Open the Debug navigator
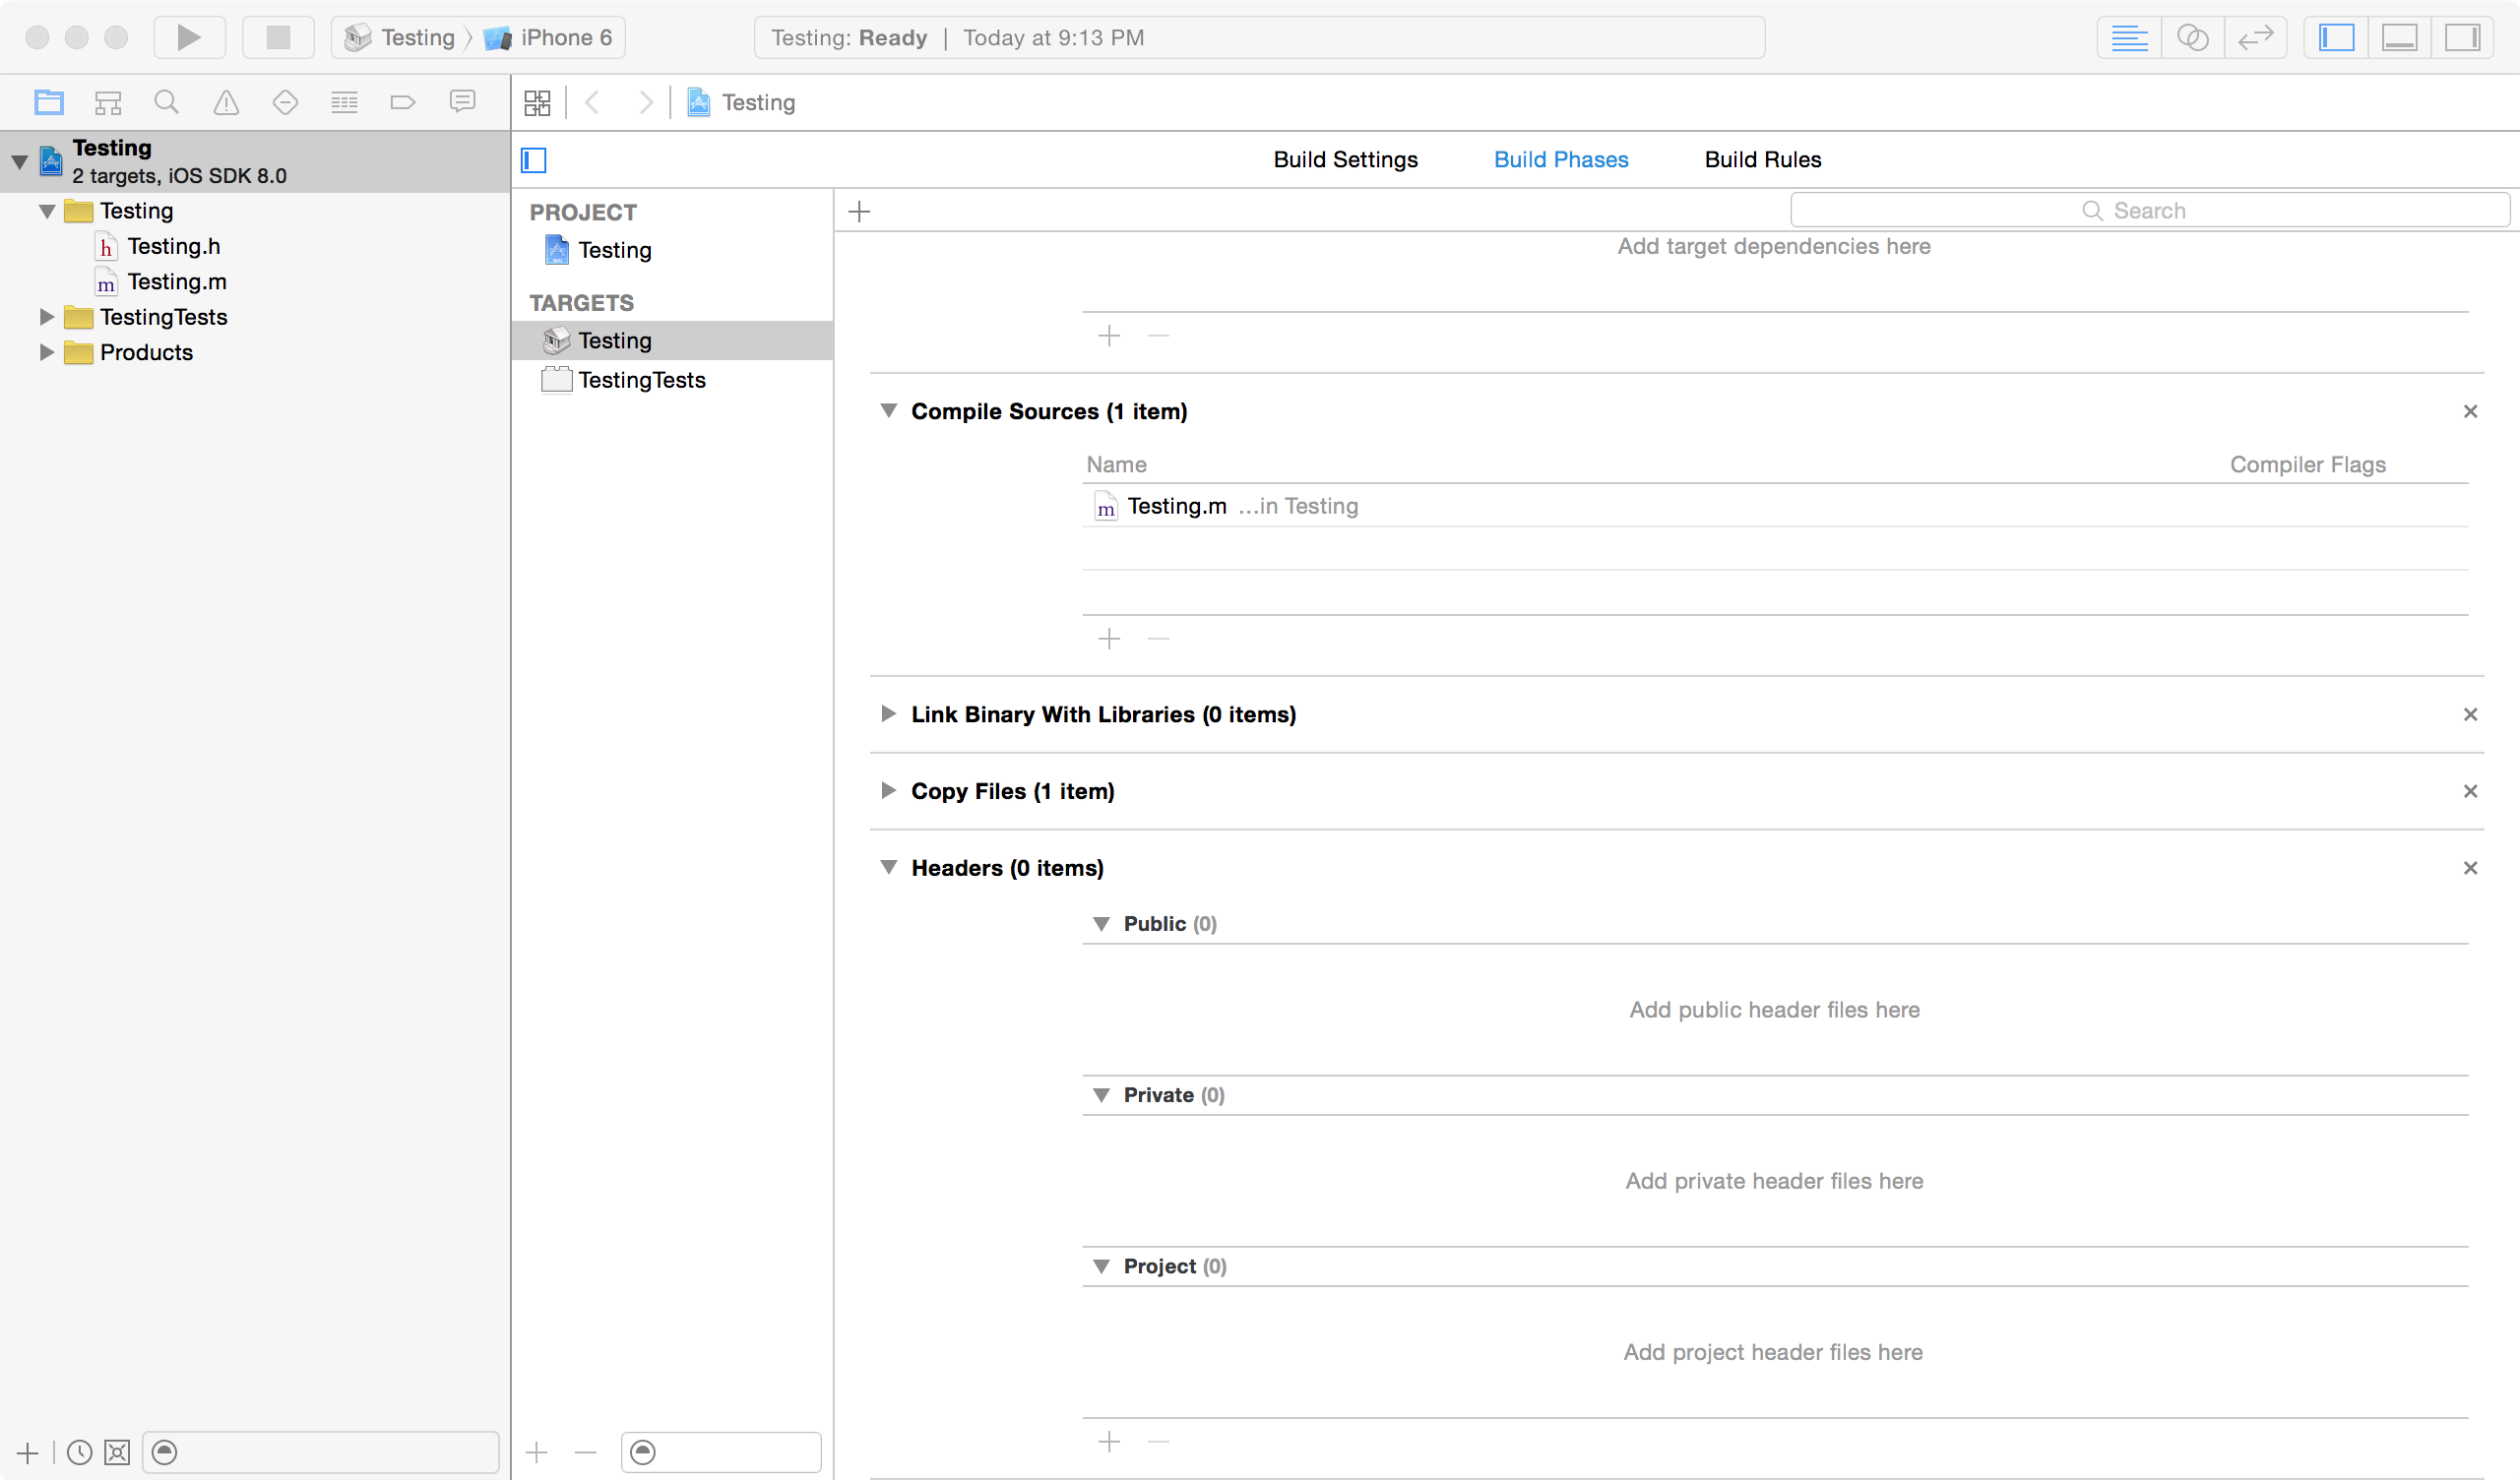 click(344, 102)
